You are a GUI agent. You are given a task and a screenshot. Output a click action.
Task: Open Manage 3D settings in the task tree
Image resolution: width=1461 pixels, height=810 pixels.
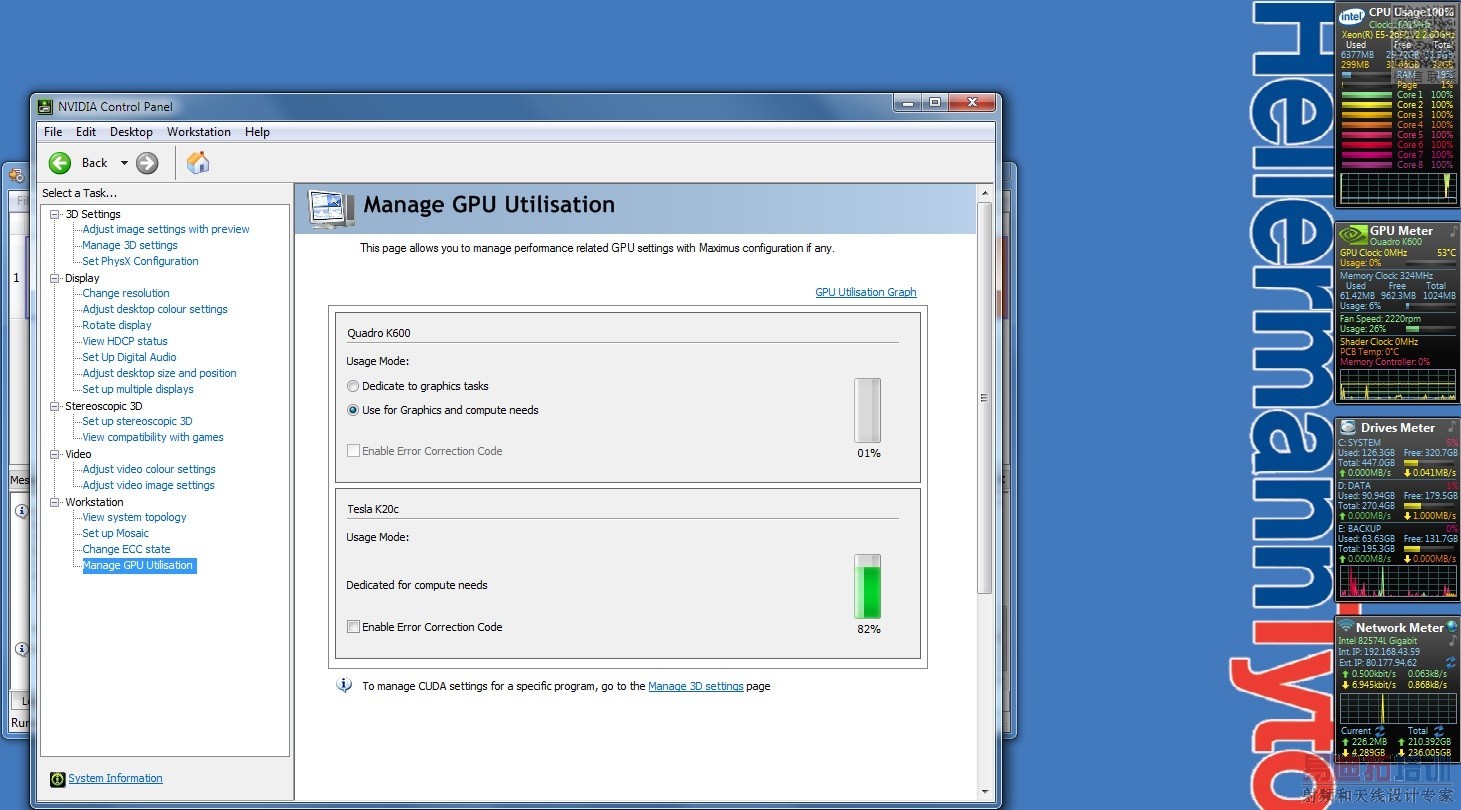[x=130, y=245]
